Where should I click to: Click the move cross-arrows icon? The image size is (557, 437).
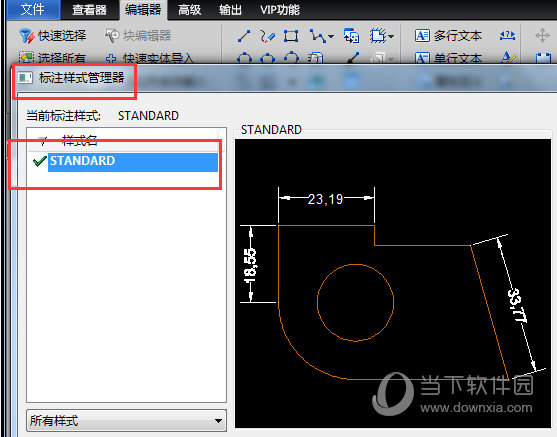tap(542, 36)
